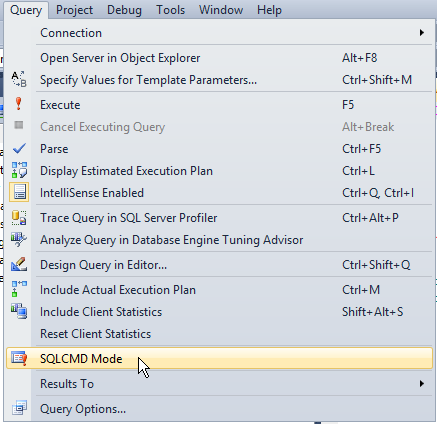Click the Ctrl+L shortcut text
The width and height of the screenshot is (437, 424).
[358, 171]
